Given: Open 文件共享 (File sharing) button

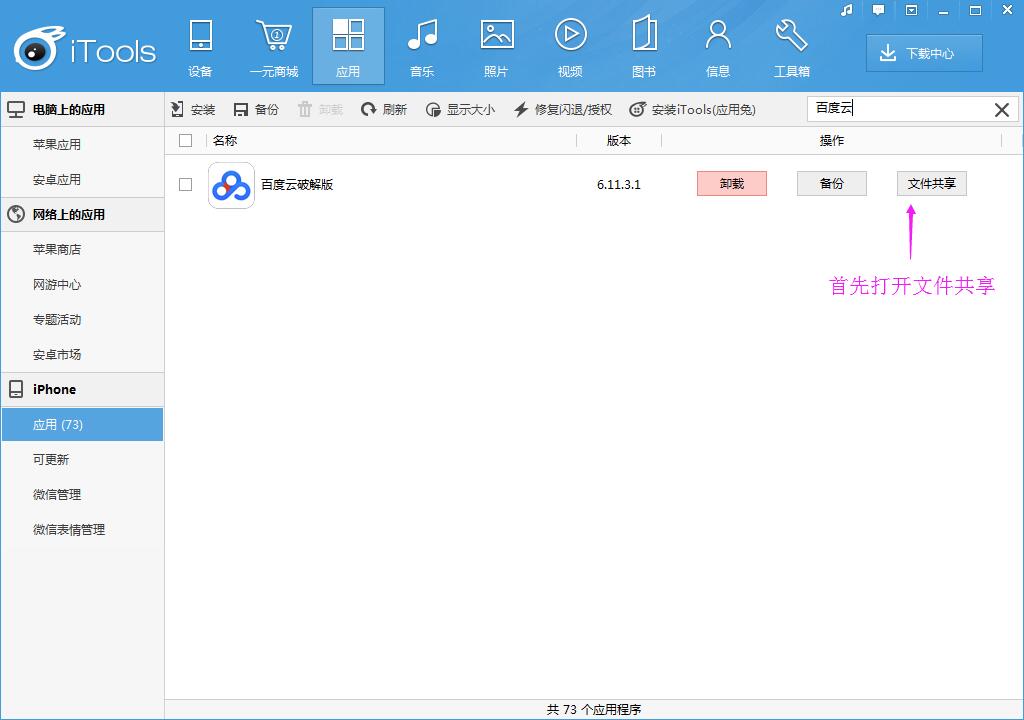Looking at the screenshot, I should point(932,184).
